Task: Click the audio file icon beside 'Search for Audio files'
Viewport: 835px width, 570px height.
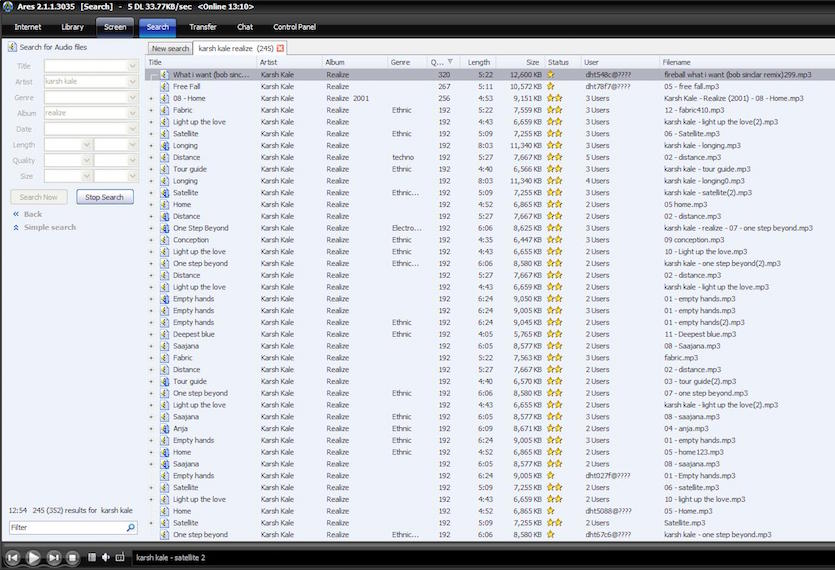Action: pos(12,47)
